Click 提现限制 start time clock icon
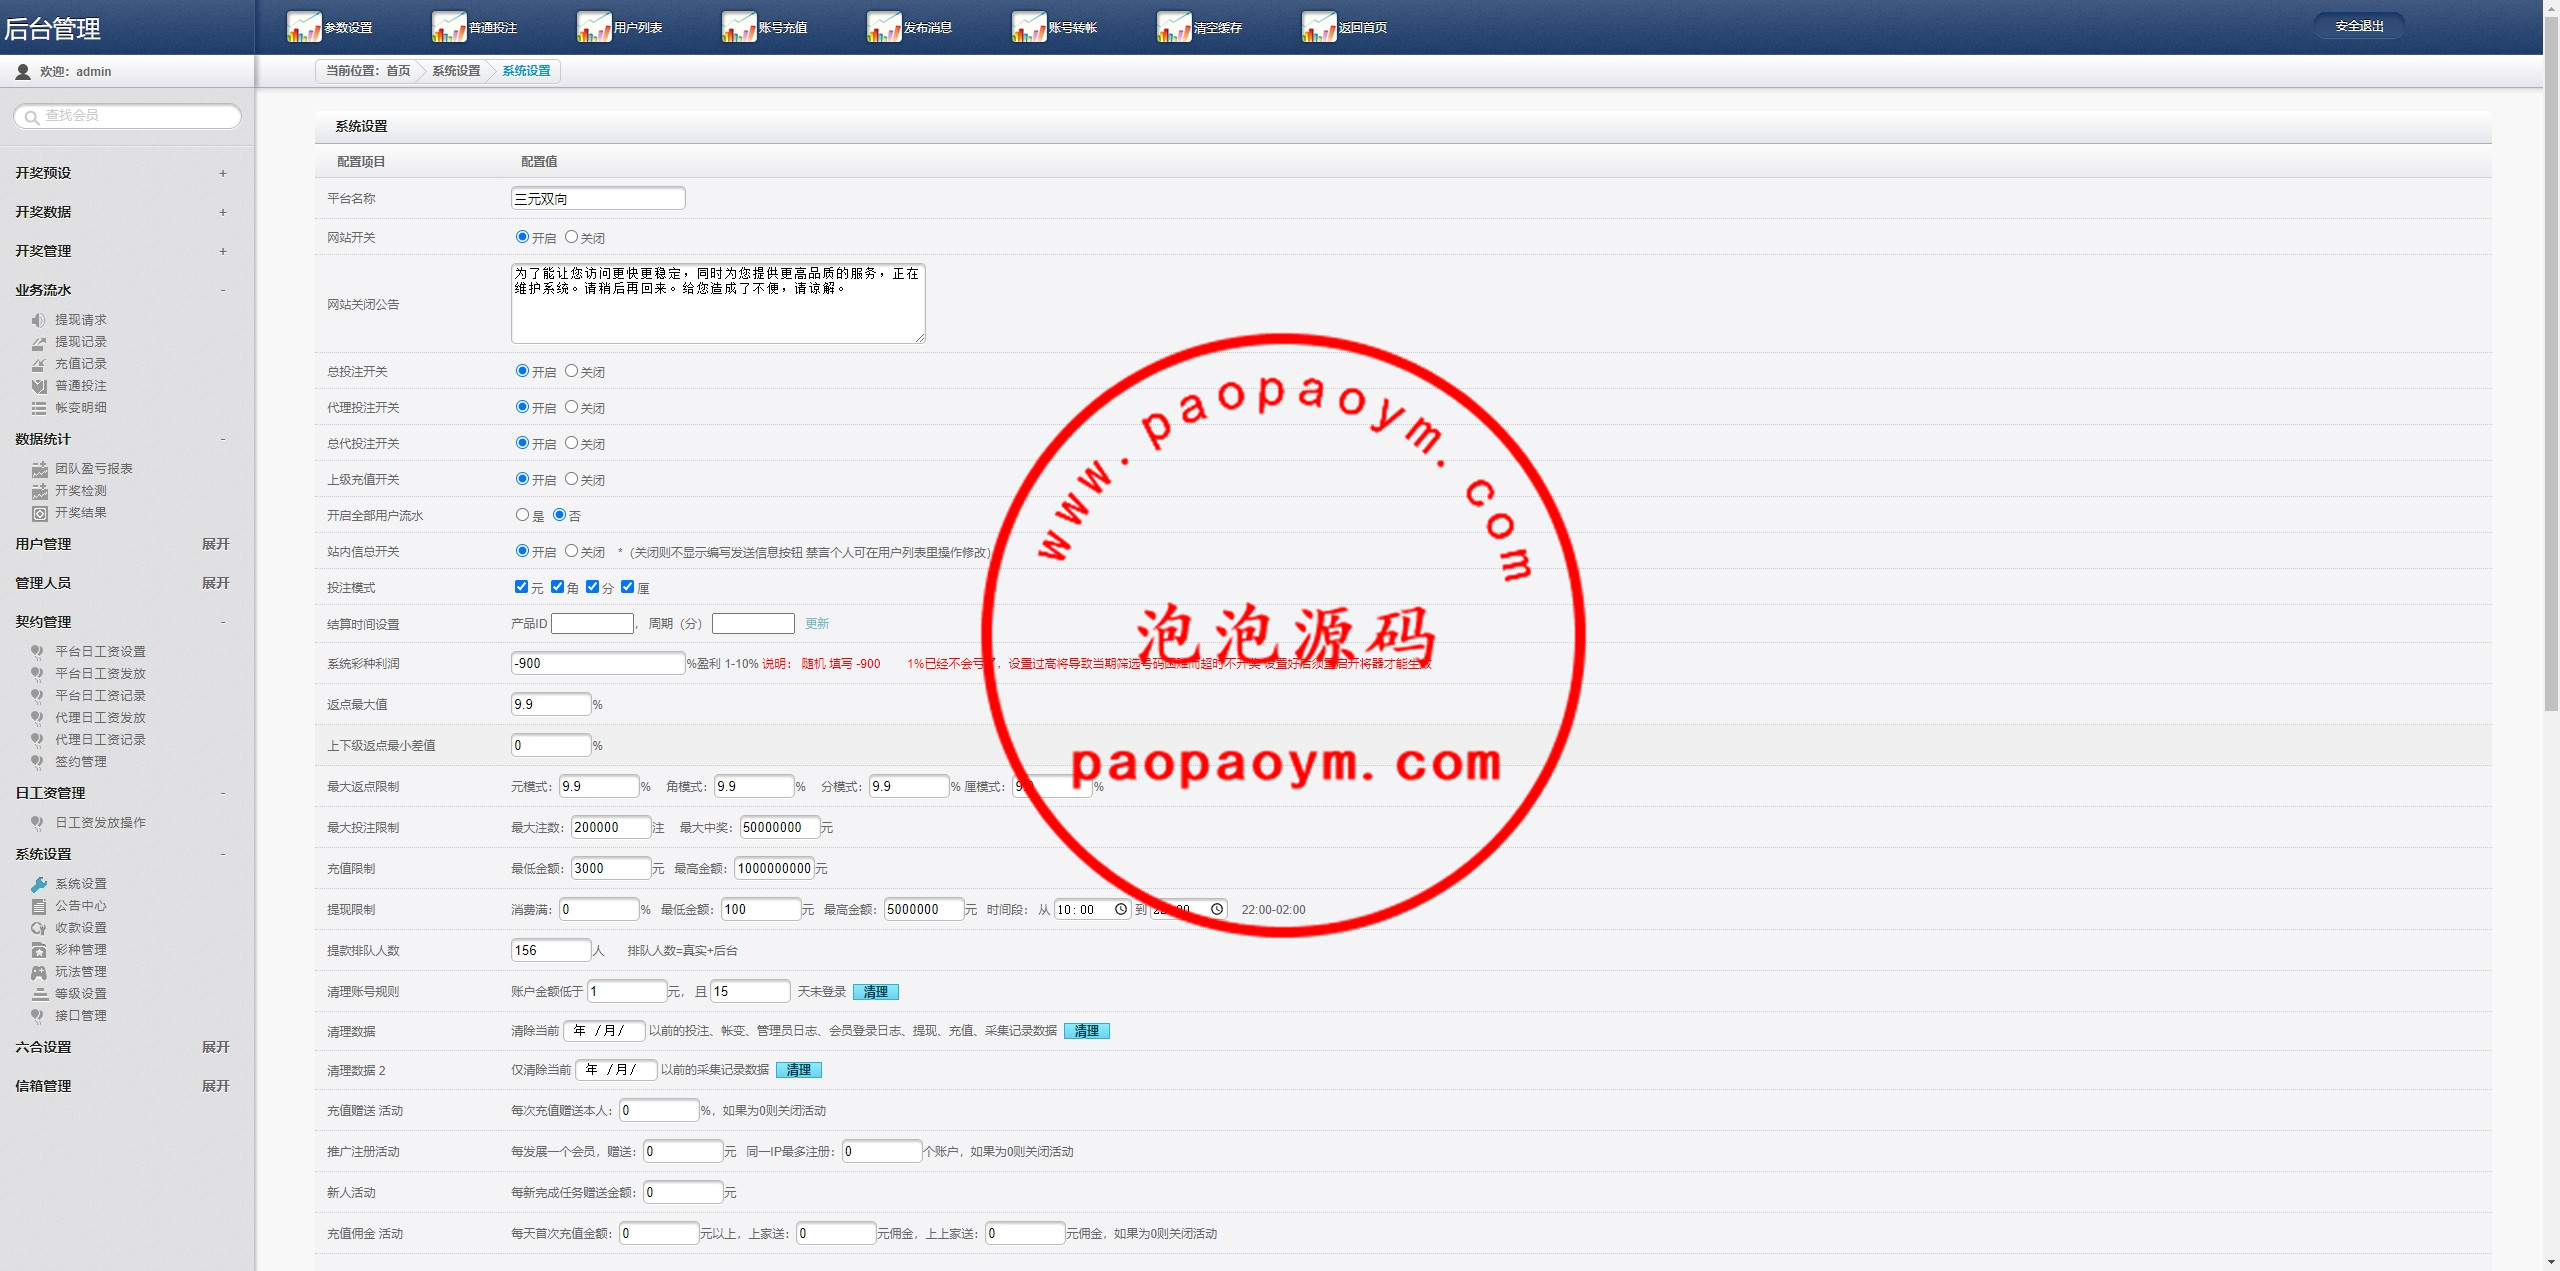This screenshot has width=2560, height=1271. coord(1121,909)
